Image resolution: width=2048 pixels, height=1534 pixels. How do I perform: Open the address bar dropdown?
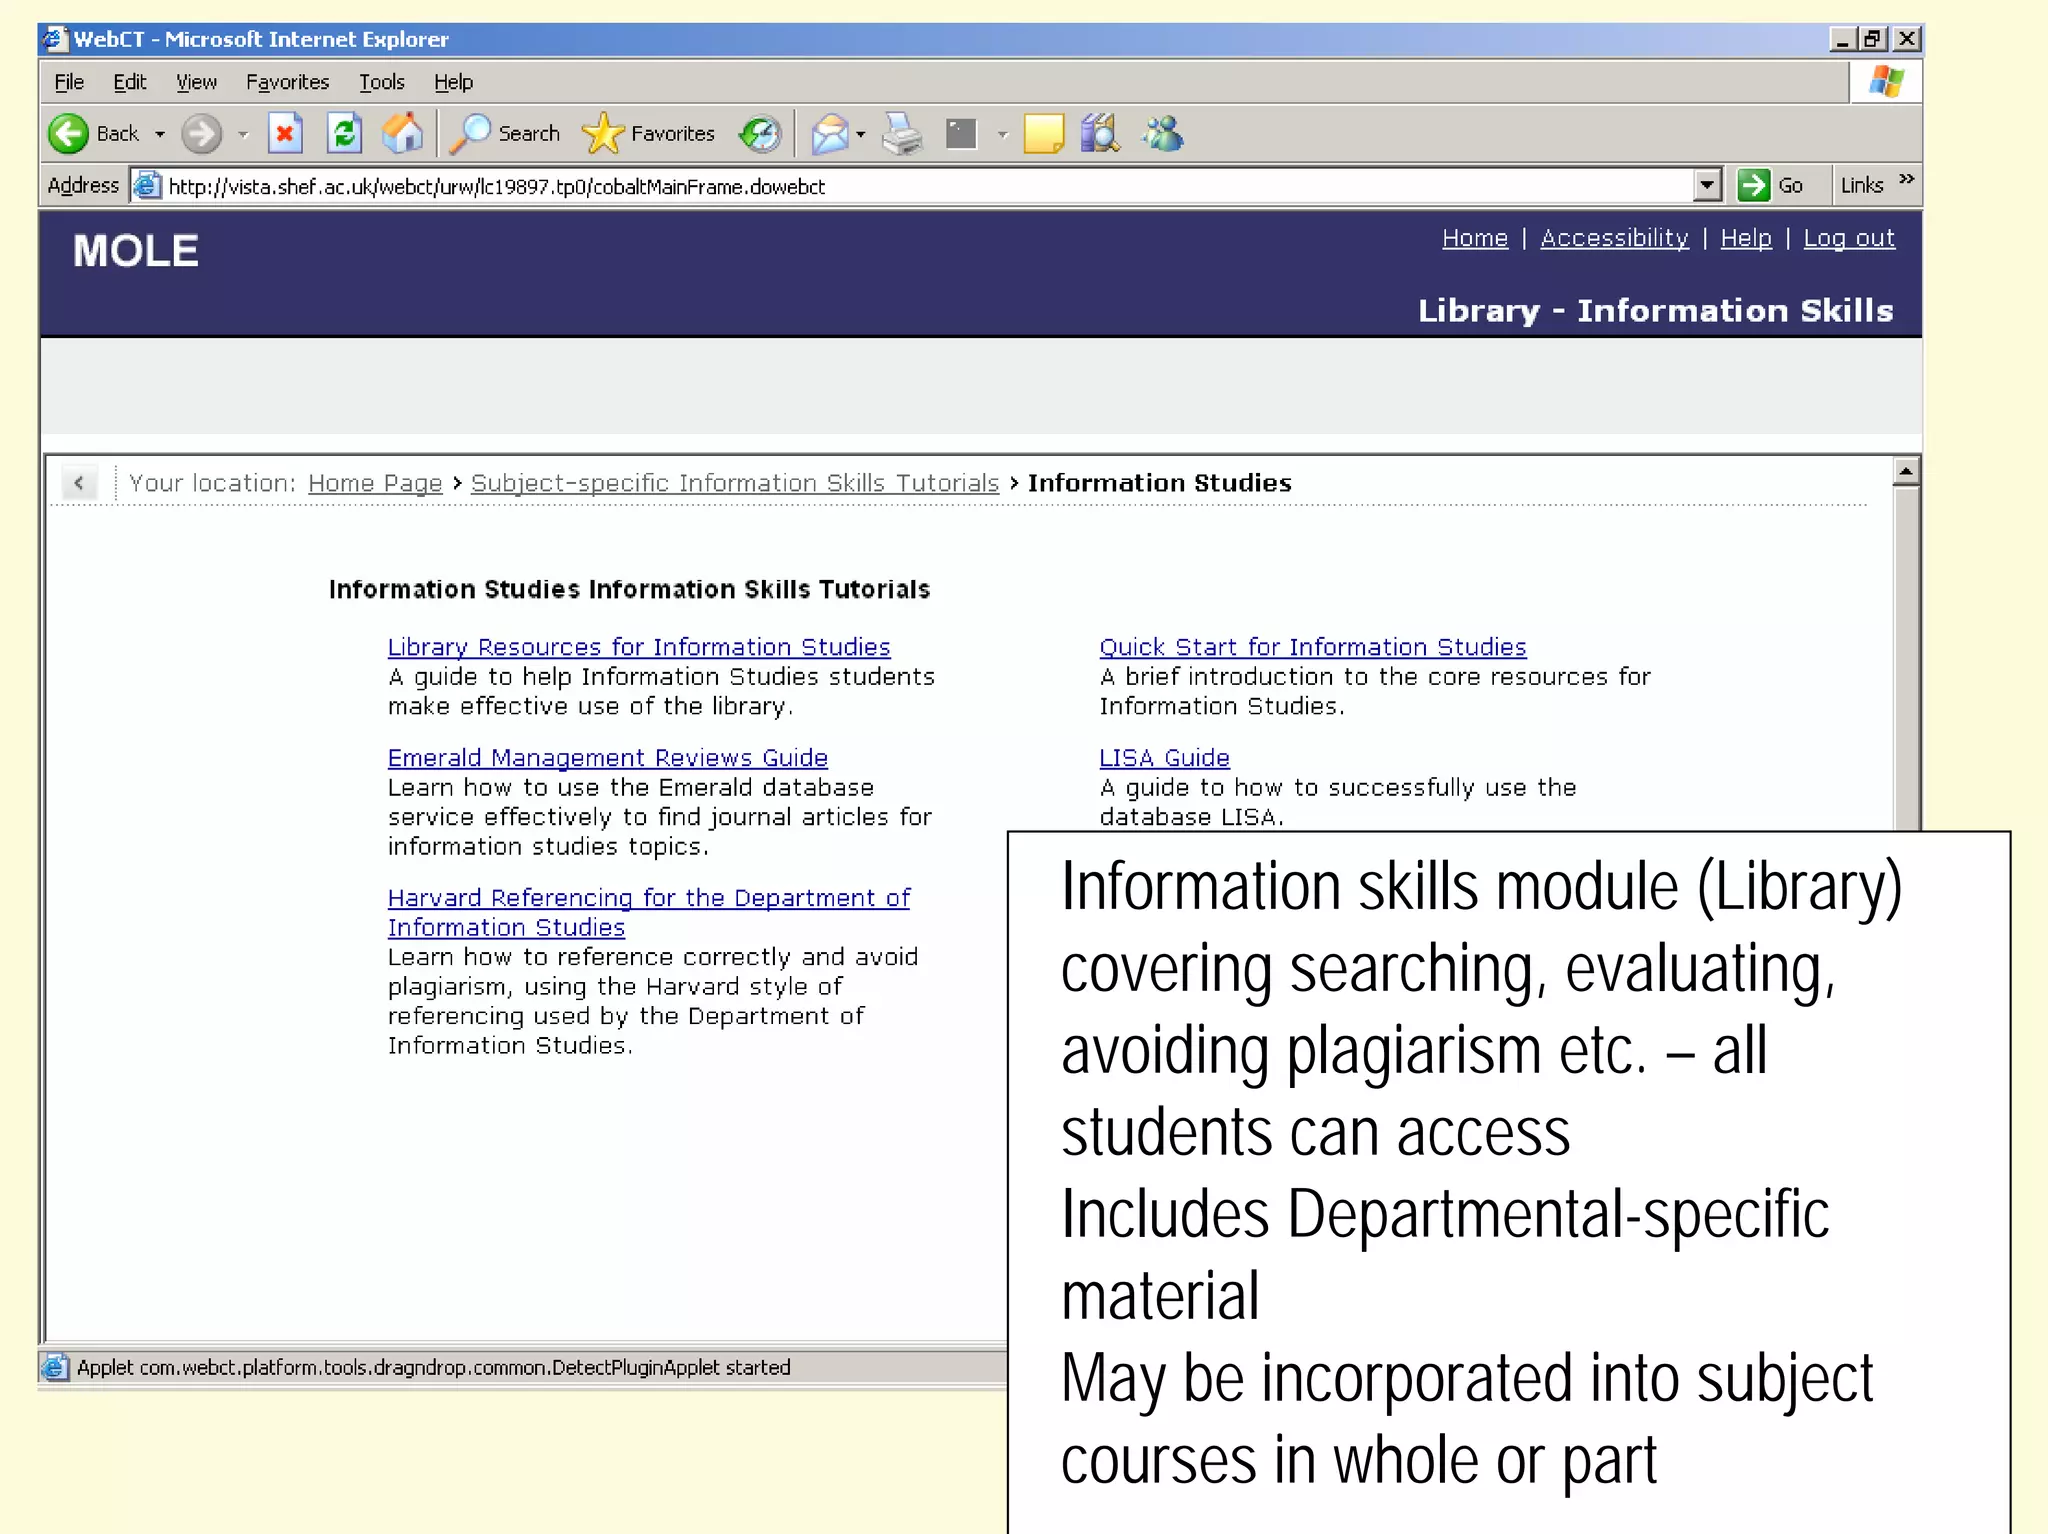(x=1708, y=185)
